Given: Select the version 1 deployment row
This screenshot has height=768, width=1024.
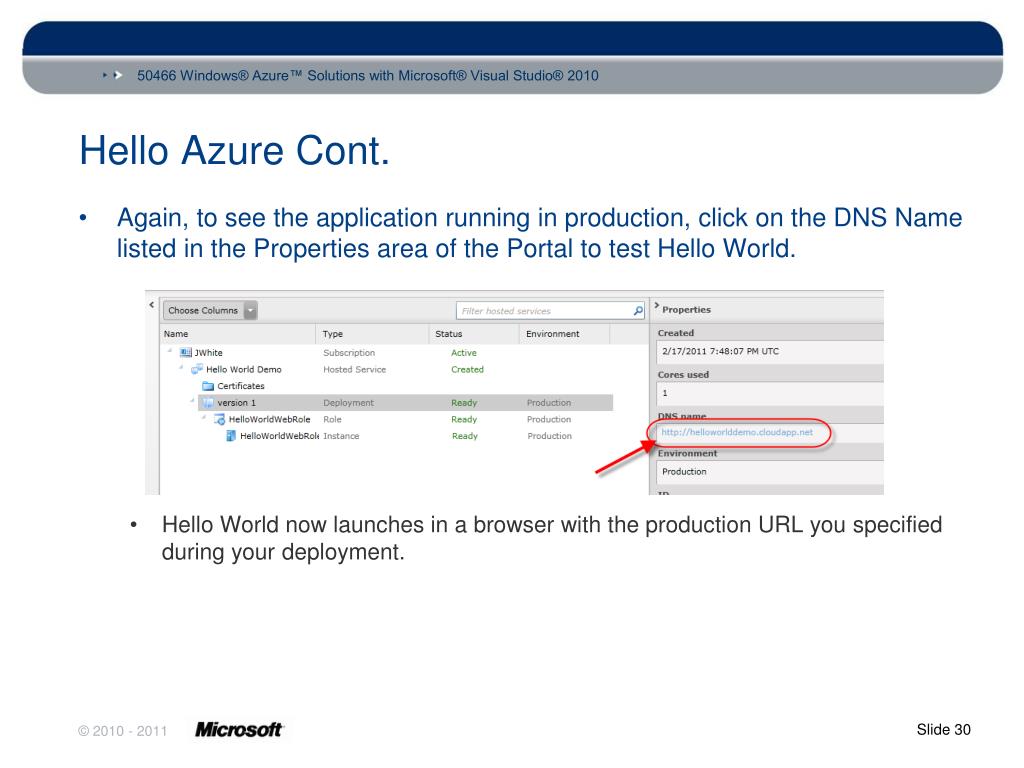Looking at the screenshot, I should [x=405, y=403].
